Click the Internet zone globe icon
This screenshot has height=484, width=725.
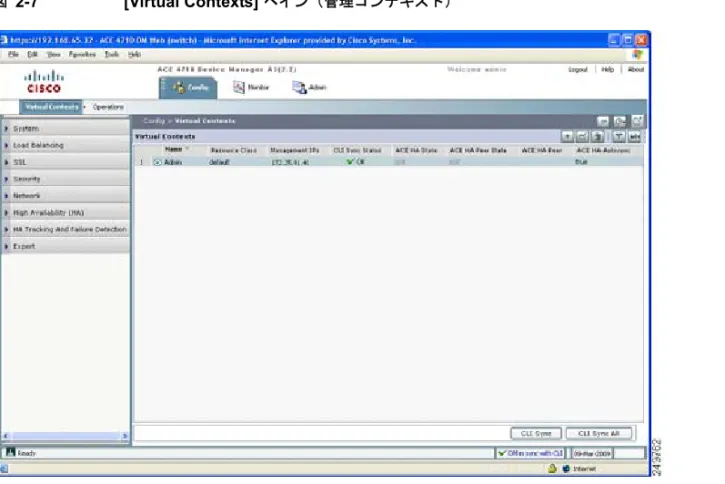click(566, 468)
